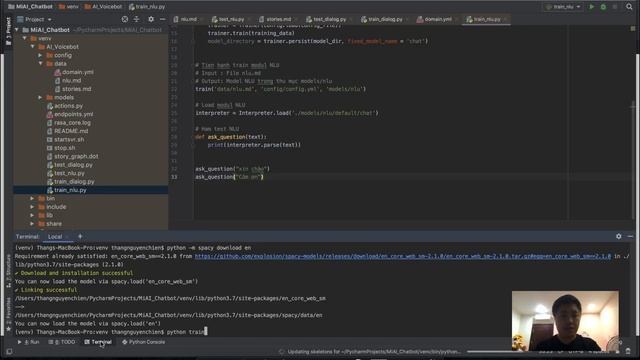Image resolution: width=640 pixels, height=360 pixels.
Task: Click the ask_question function definition line
Action: [231, 137]
